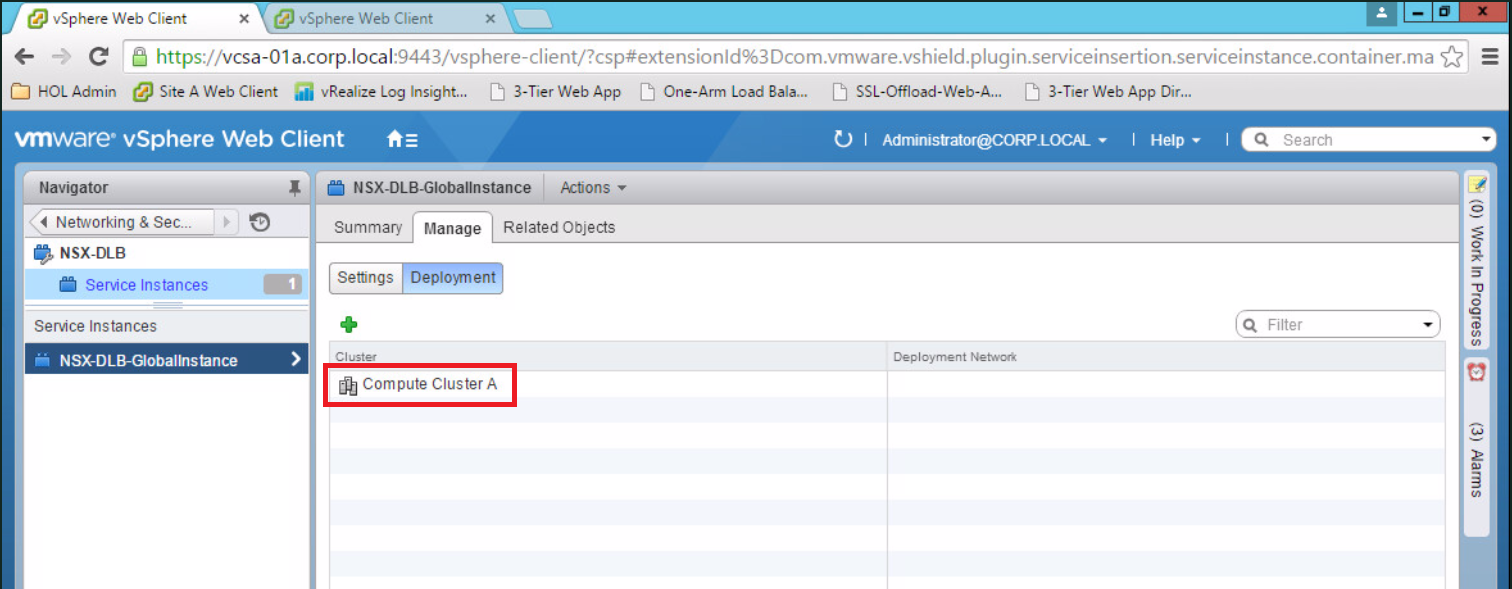Click the Compute Cluster A cluster icon
Viewport: 1512px width, 589px height.
pyautogui.click(x=348, y=385)
